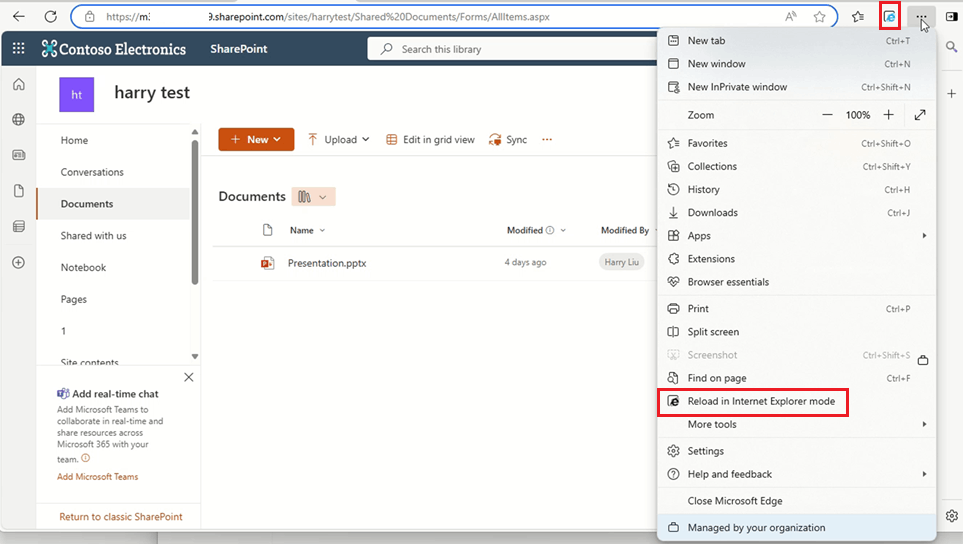
Task: Select New tab in Edge menu
Action: pos(797,41)
